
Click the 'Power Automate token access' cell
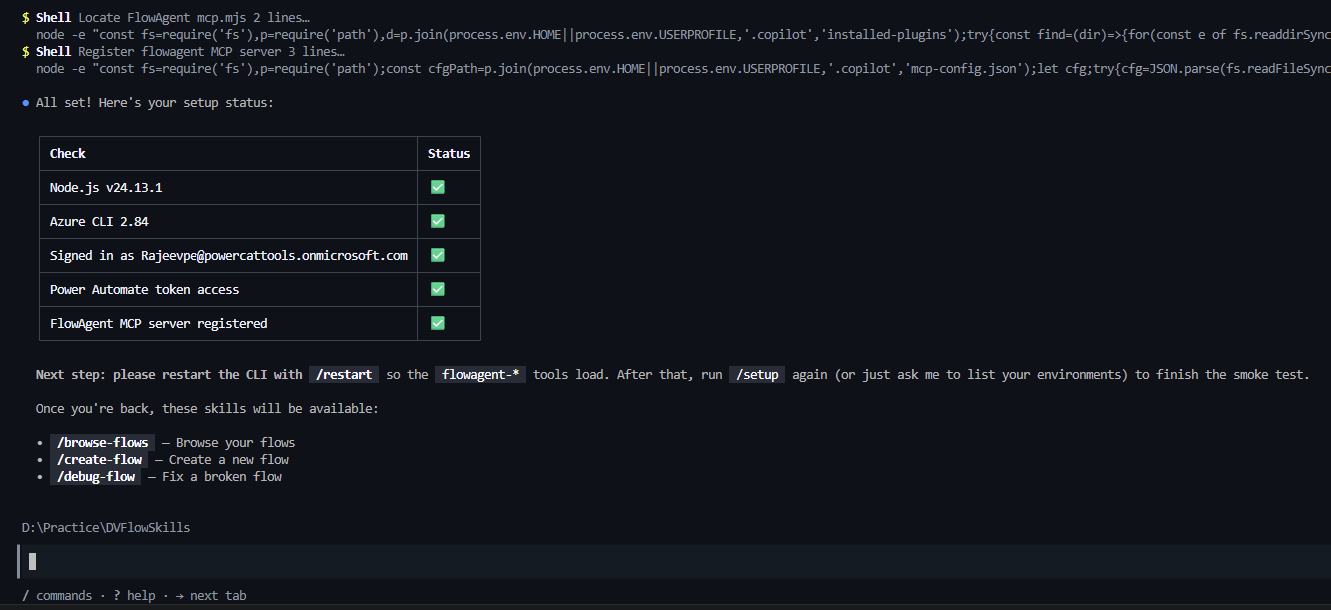(229, 289)
